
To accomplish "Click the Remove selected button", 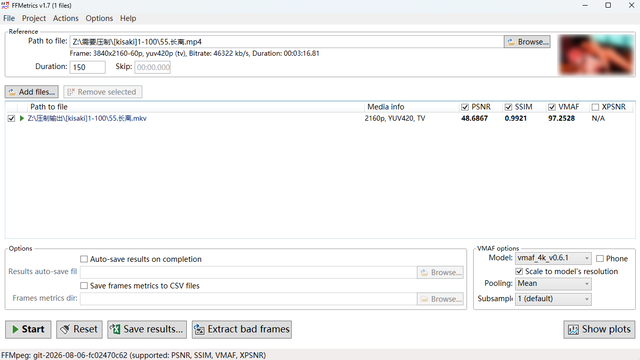I will (102, 92).
